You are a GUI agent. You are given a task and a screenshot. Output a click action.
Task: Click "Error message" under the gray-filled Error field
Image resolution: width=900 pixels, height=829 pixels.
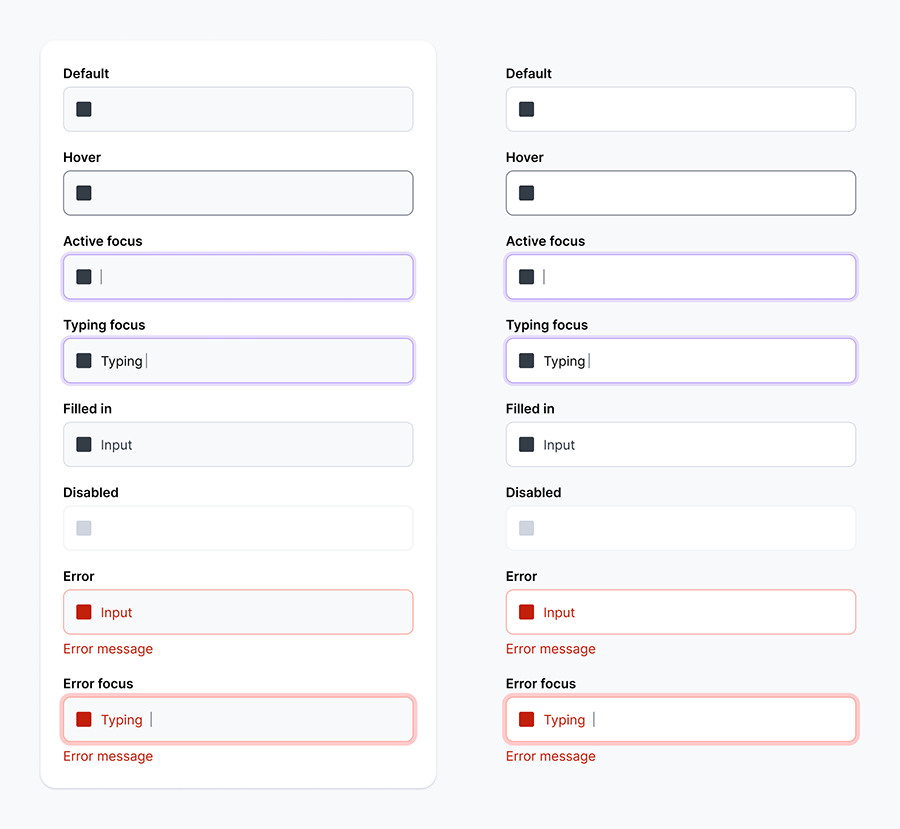(x=108, y=649)
